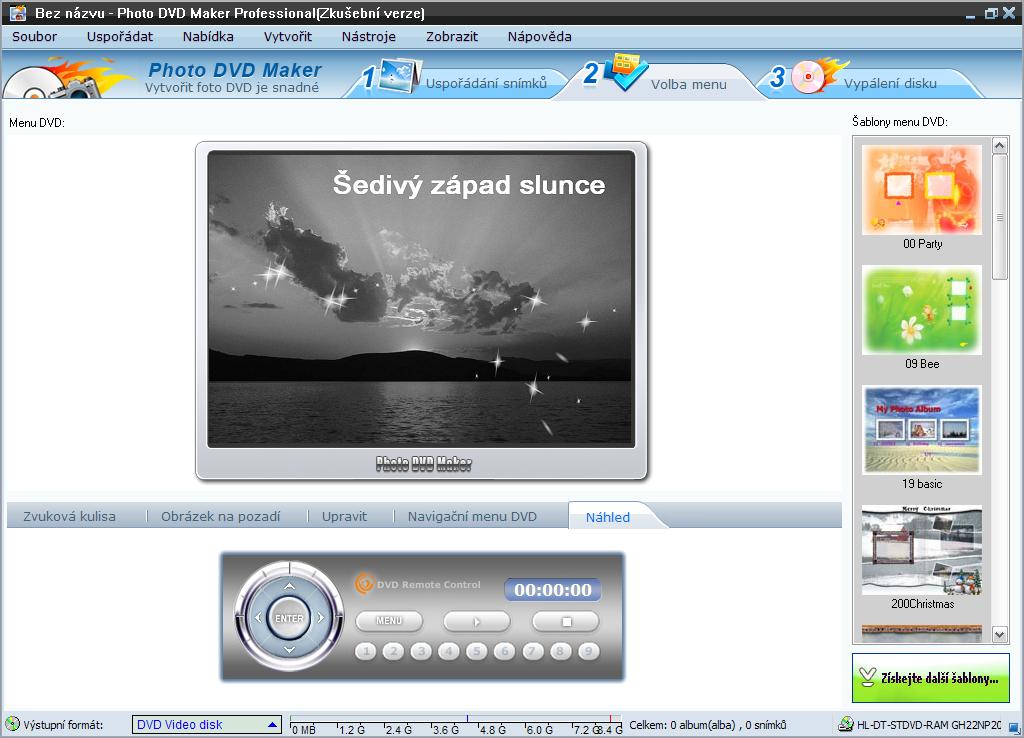Viewport: 1024px width, 738px height.
Task: Go to step 1 Uspořádání snímků
Action: pos(486,83)
